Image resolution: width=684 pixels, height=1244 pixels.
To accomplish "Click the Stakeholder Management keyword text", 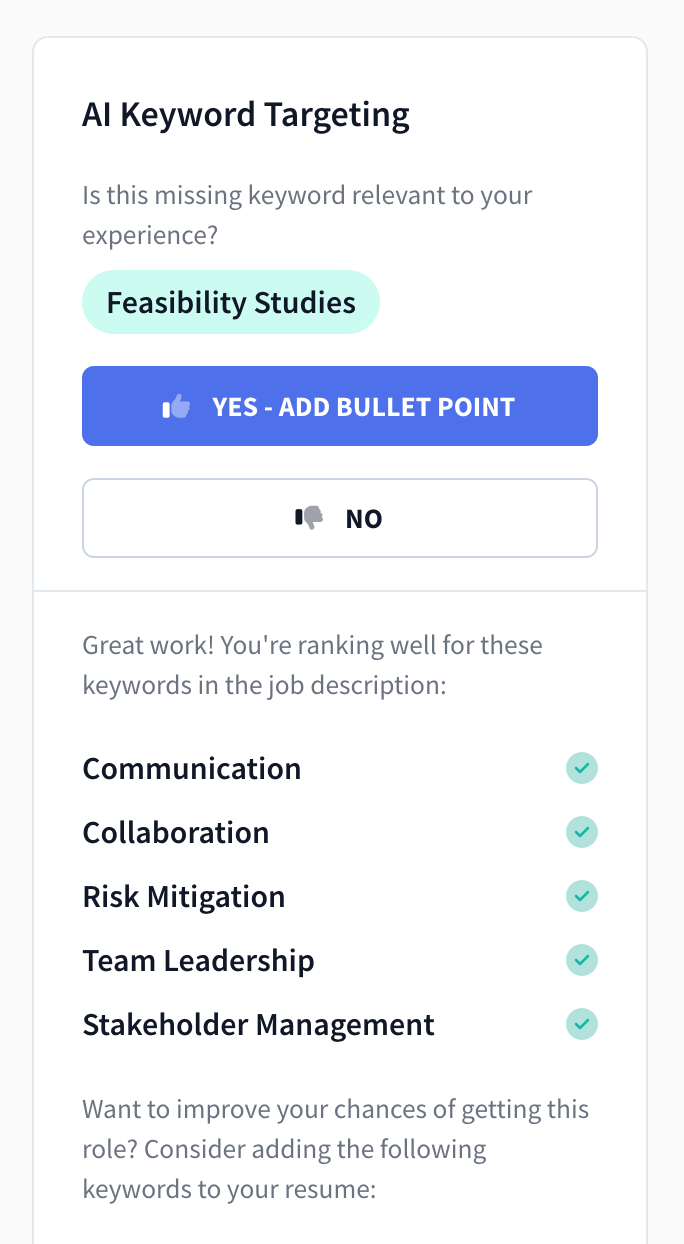I will click(x=258, y=1024).
